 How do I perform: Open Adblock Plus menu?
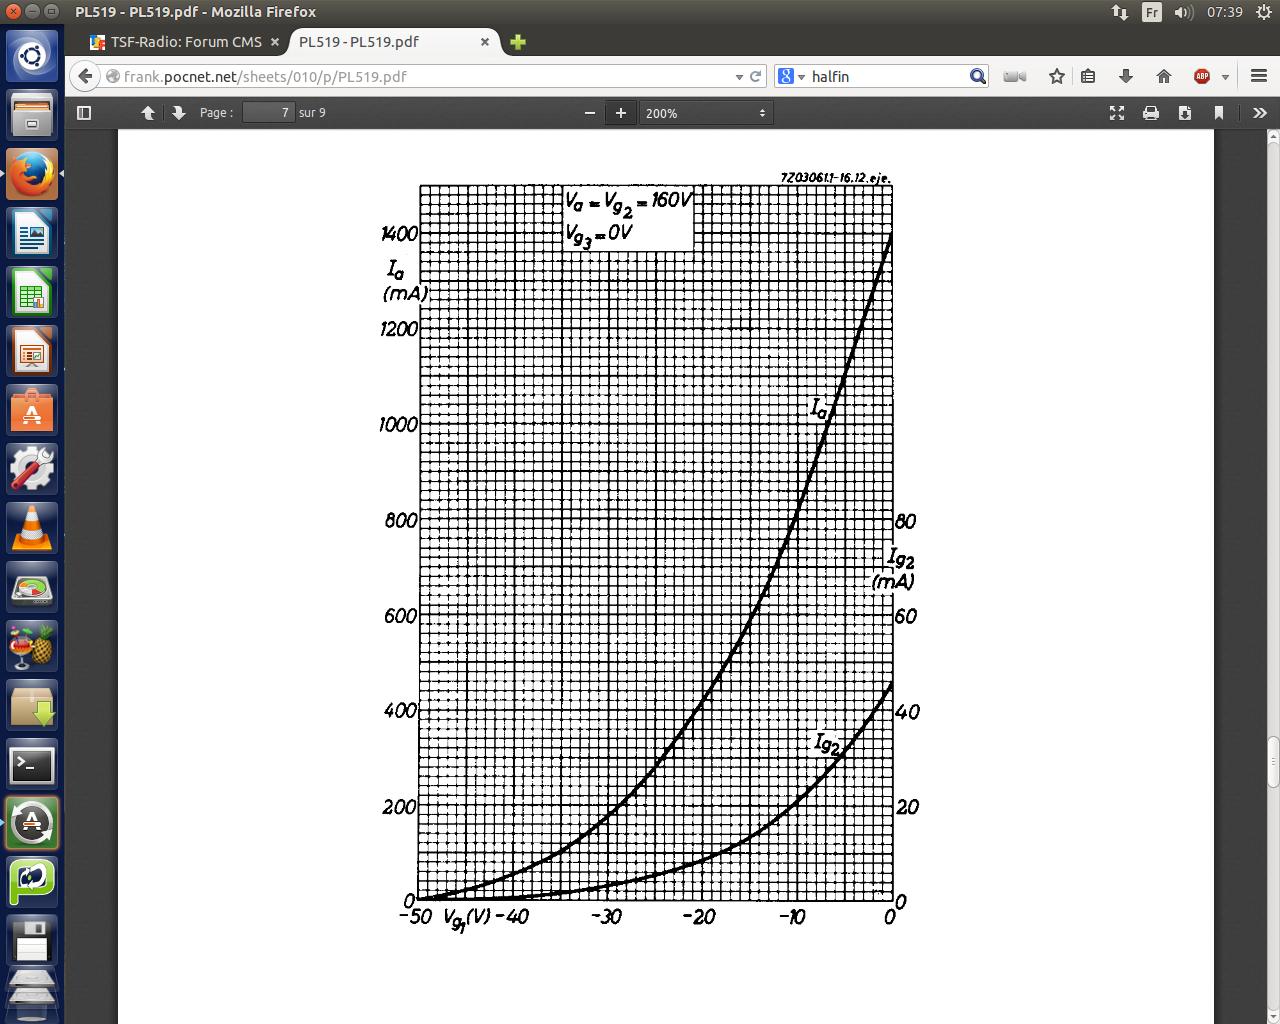pyautogui.click(x=1202, y=76)
